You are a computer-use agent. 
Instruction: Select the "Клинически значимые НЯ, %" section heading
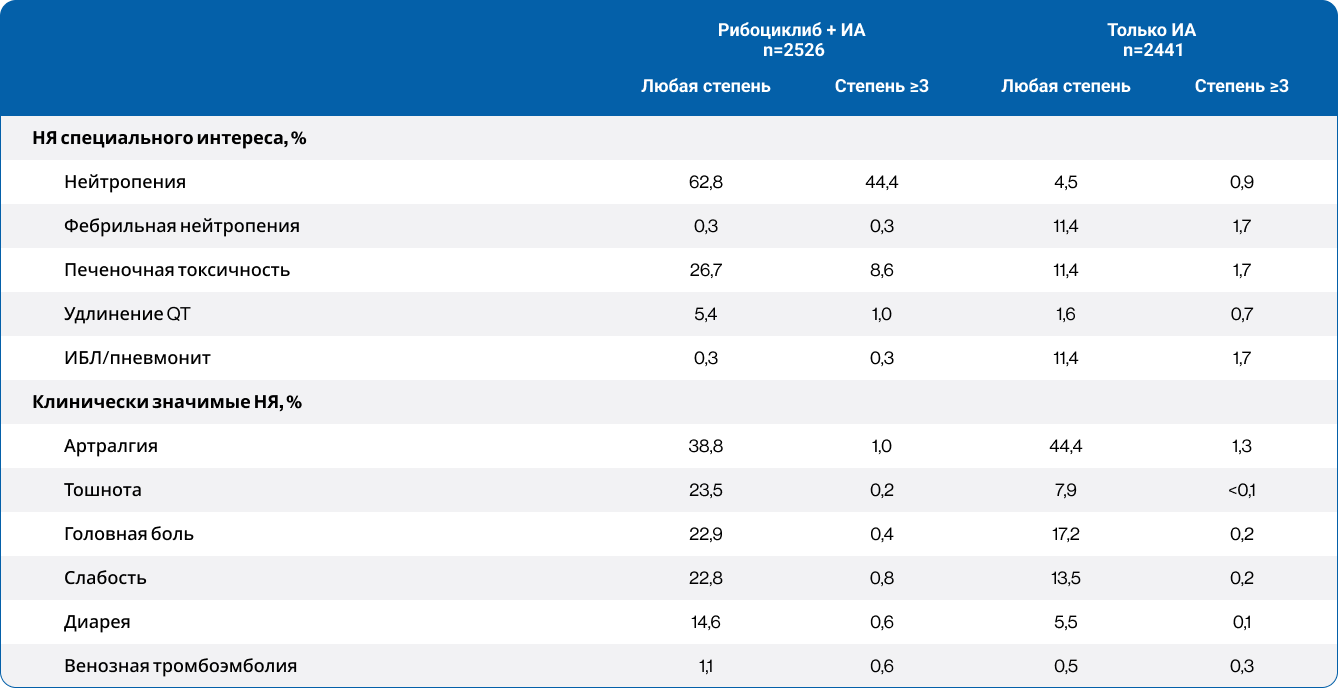[x=167, y=402]
